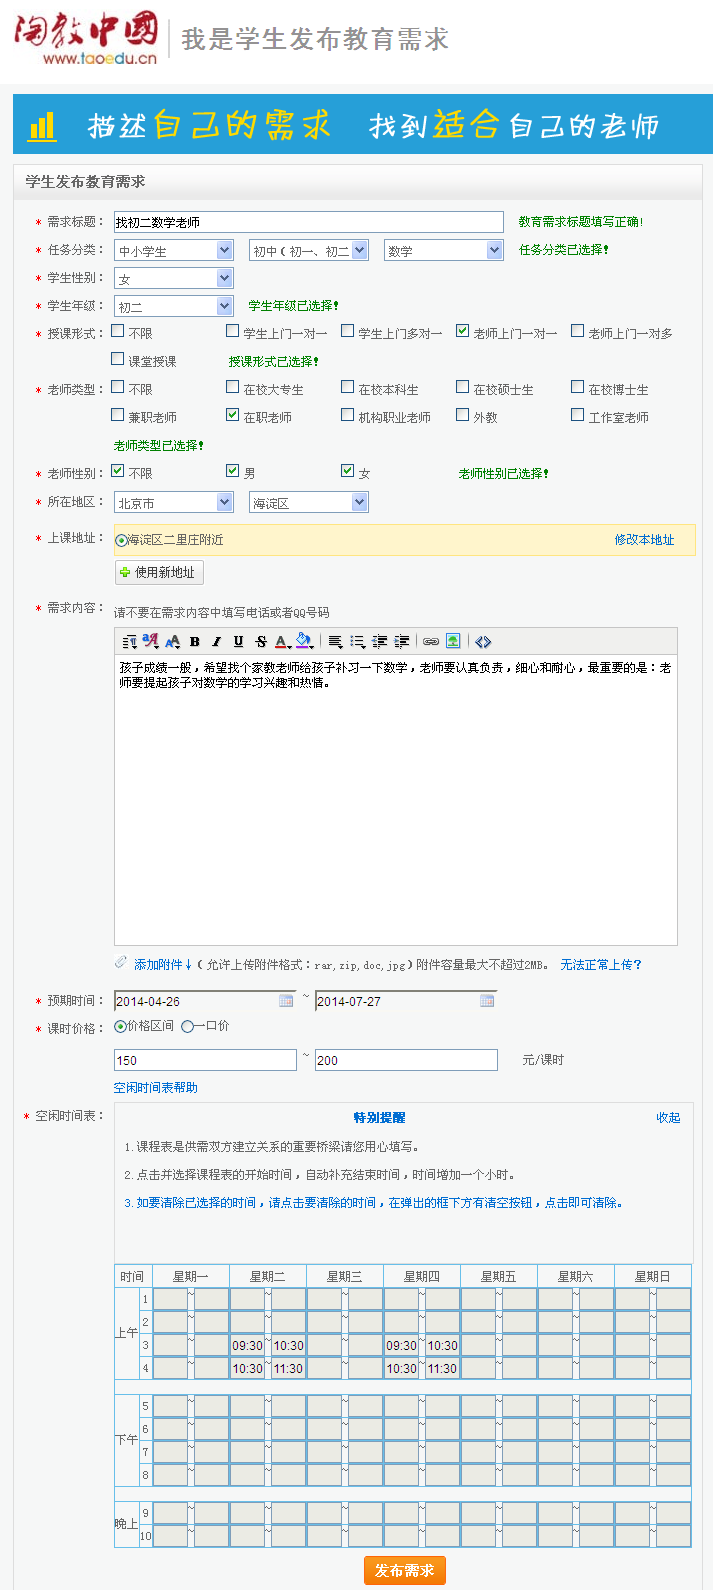
Task: Click the 修改本地址 link
Action: click(x=644, y=540)
